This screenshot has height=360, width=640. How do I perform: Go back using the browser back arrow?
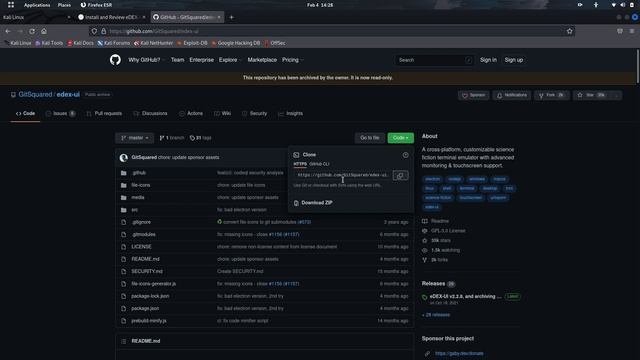coord(8,31)
